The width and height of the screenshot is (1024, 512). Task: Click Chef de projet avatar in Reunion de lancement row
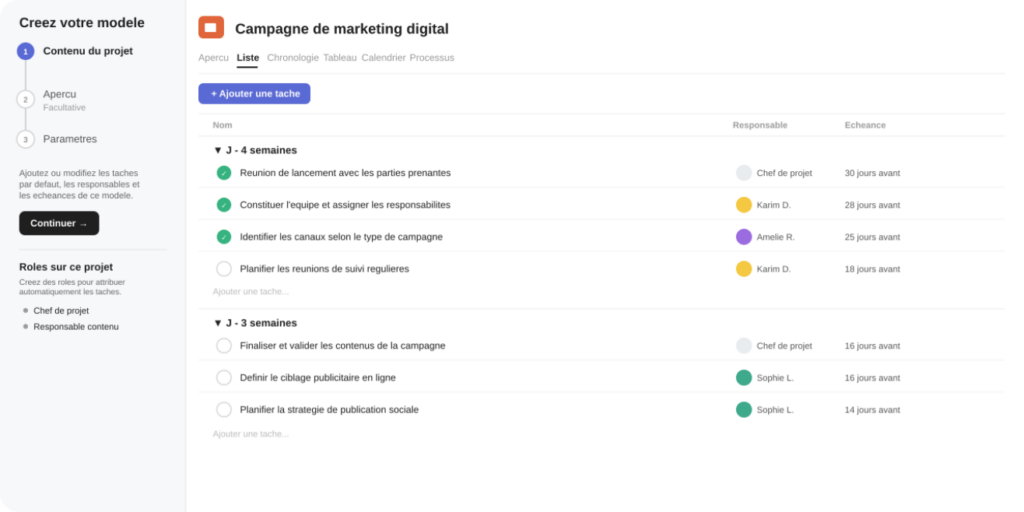[x=744, y=173]
